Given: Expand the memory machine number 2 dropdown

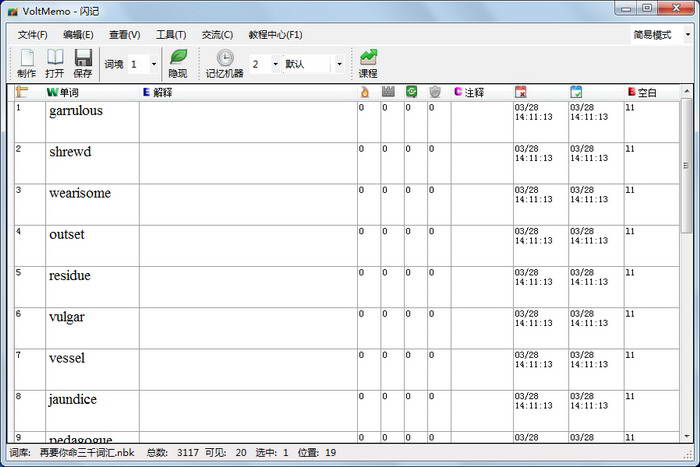Looking at the screenshot, I should [x=275, y=64].
